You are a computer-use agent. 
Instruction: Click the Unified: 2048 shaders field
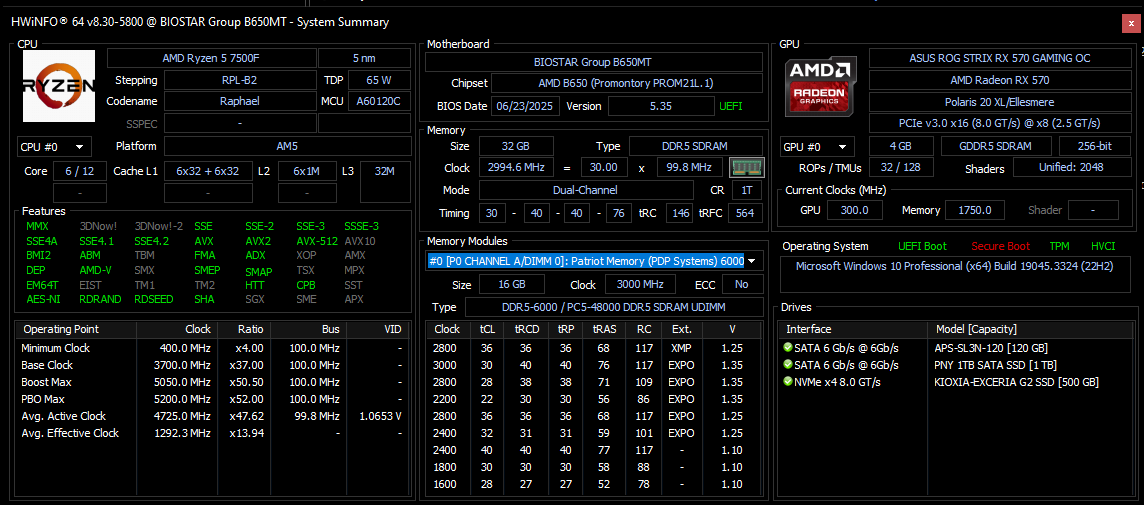[1071, 168]
